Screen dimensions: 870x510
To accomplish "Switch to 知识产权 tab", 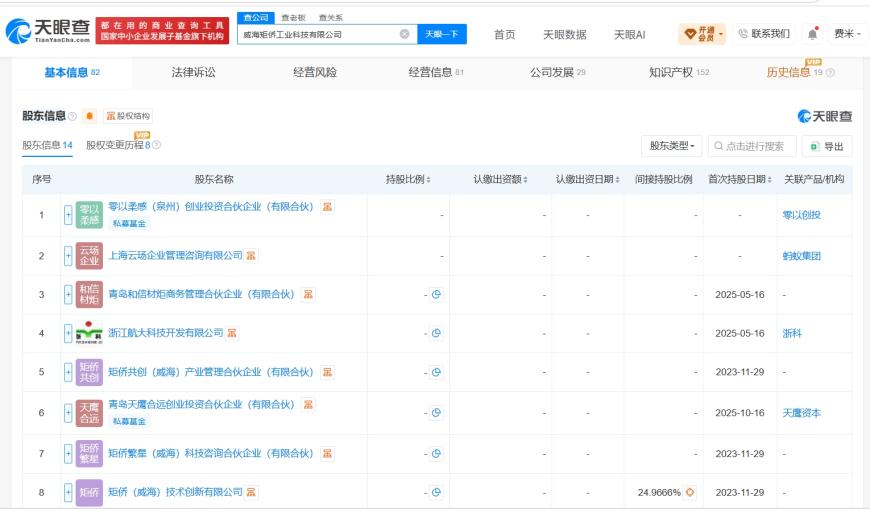I will 679,72.
